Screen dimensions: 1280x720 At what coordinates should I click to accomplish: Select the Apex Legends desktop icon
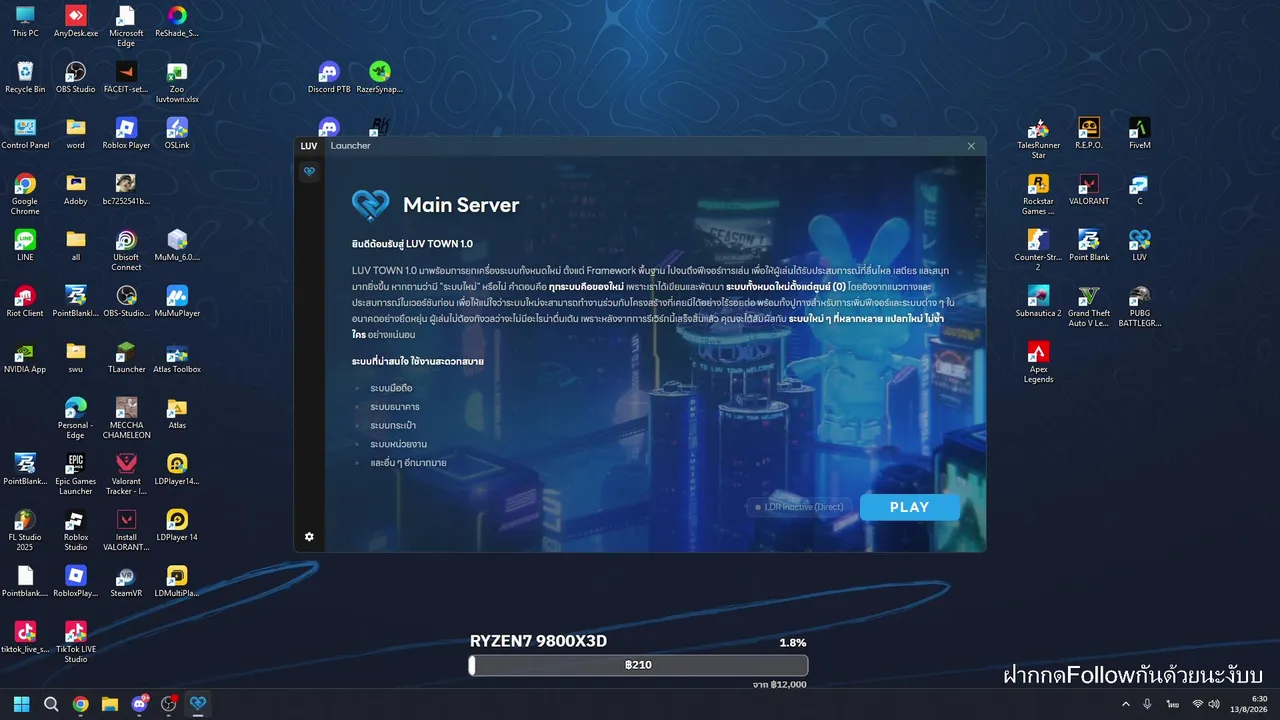(1038, 362)
